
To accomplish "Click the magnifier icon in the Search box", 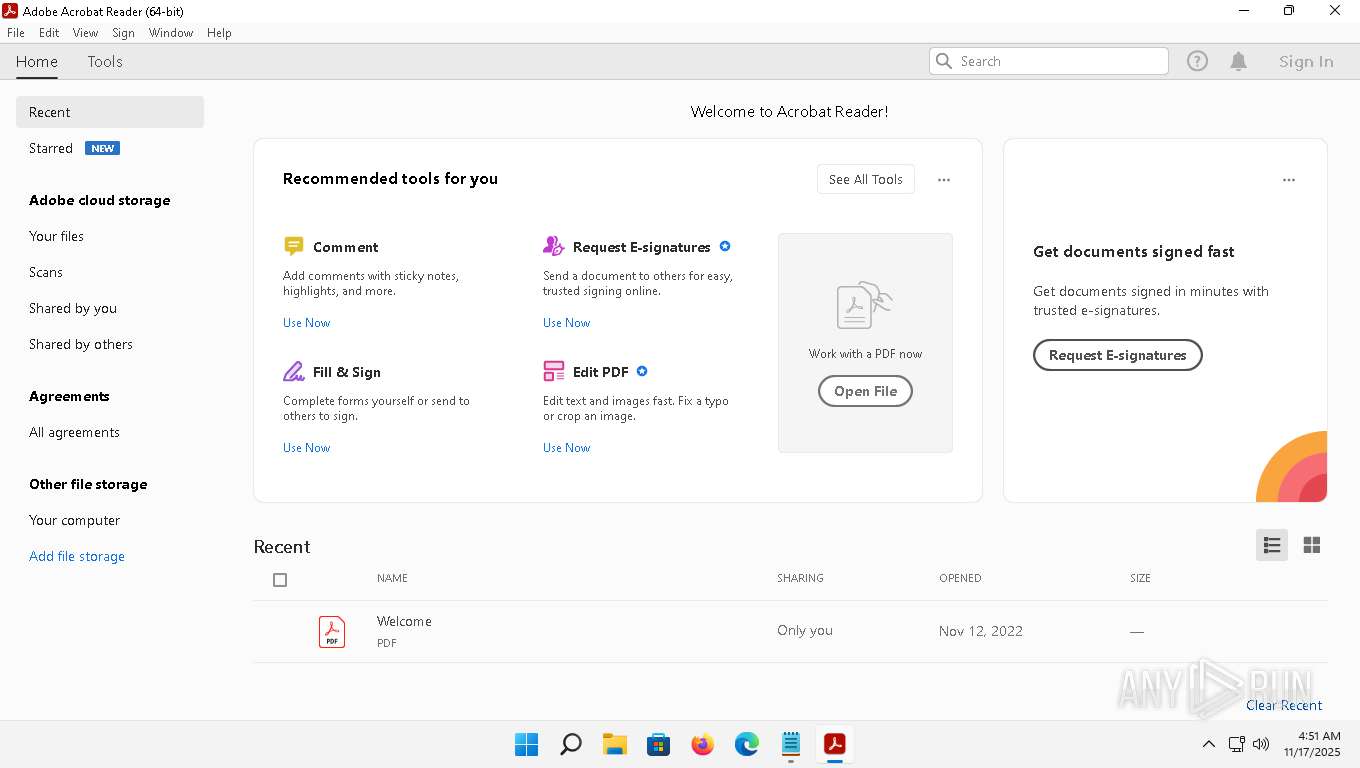I will point(944,61).
